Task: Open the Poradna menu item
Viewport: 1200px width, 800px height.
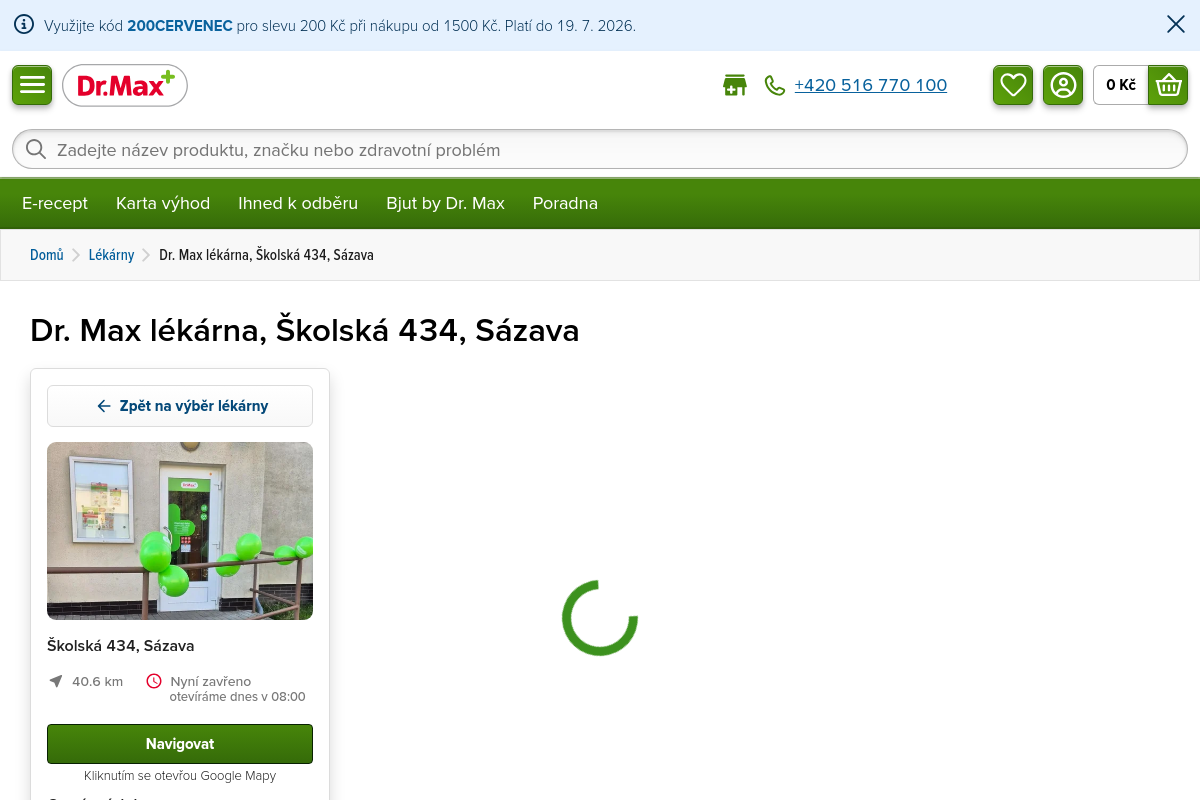Action: click(565, 203)
